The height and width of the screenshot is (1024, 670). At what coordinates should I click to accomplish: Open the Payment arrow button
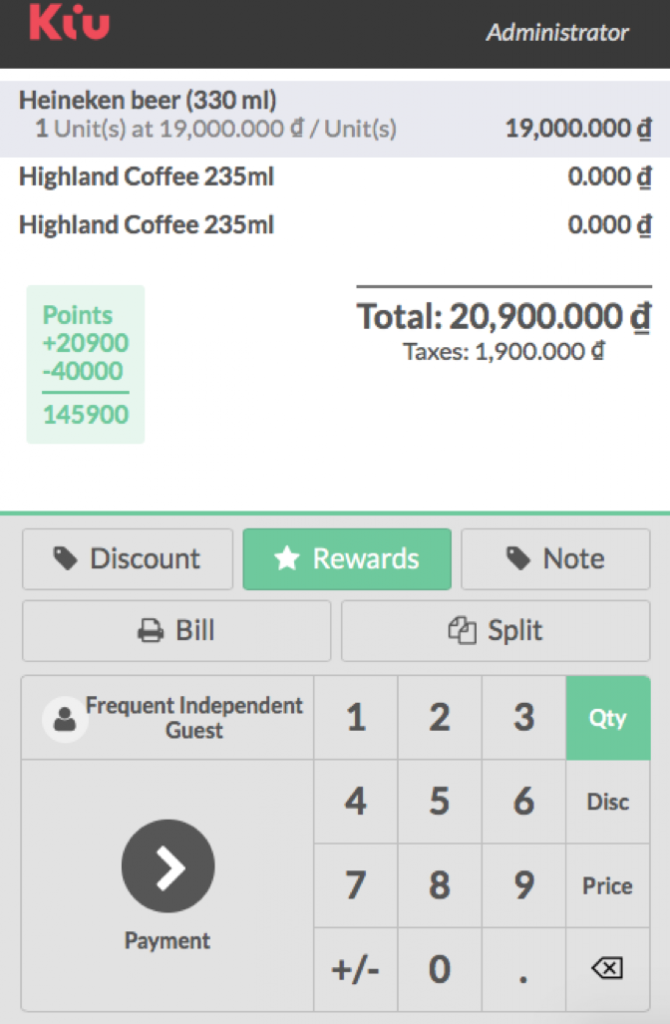168,866
